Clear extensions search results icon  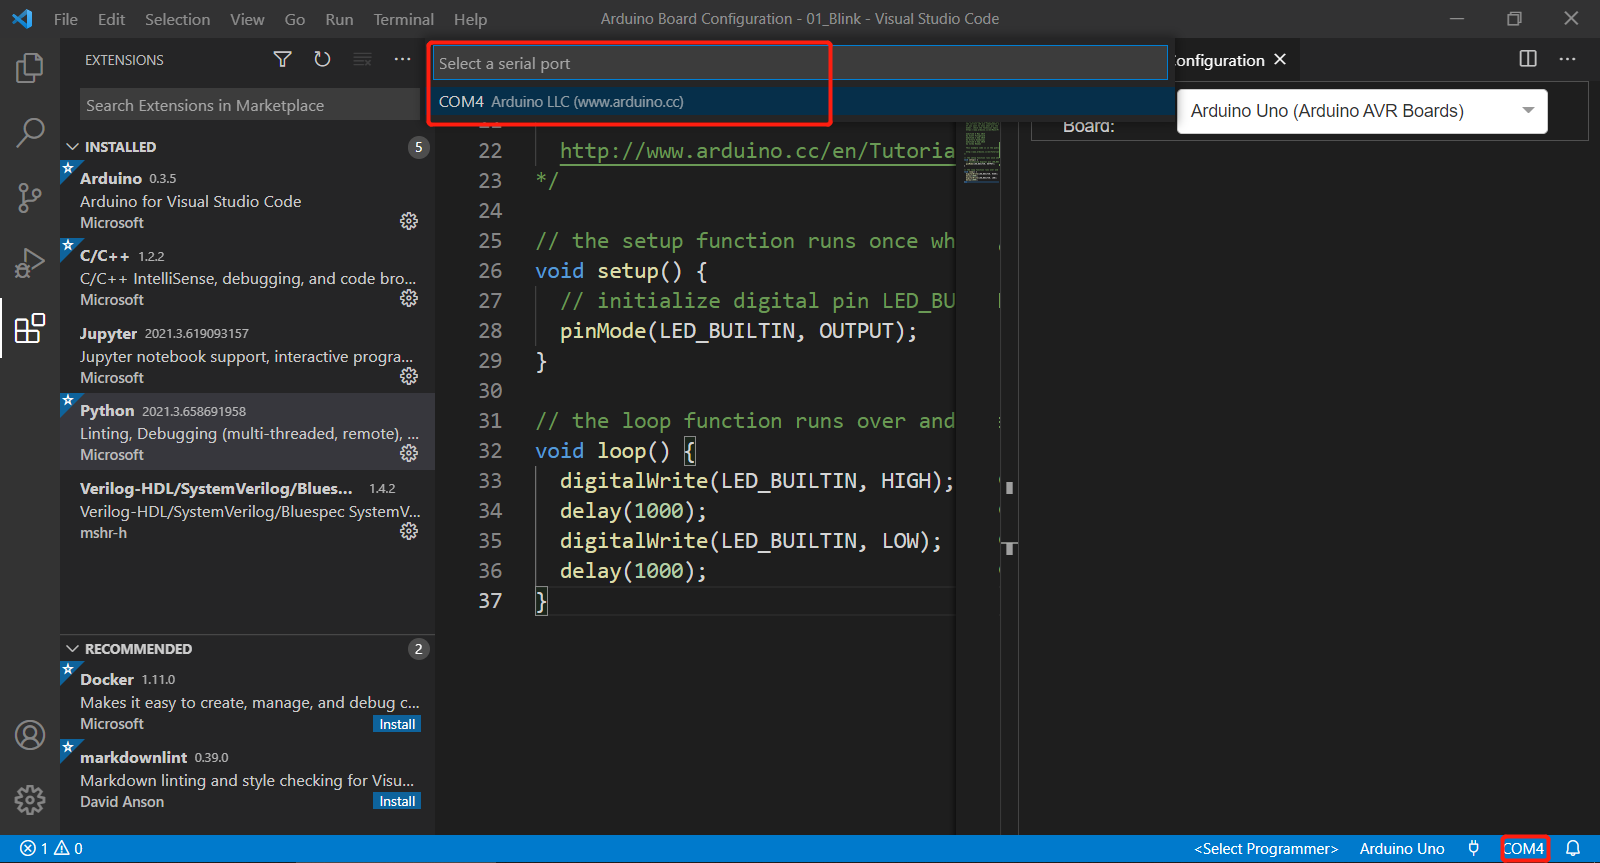(x=362, y=60)
